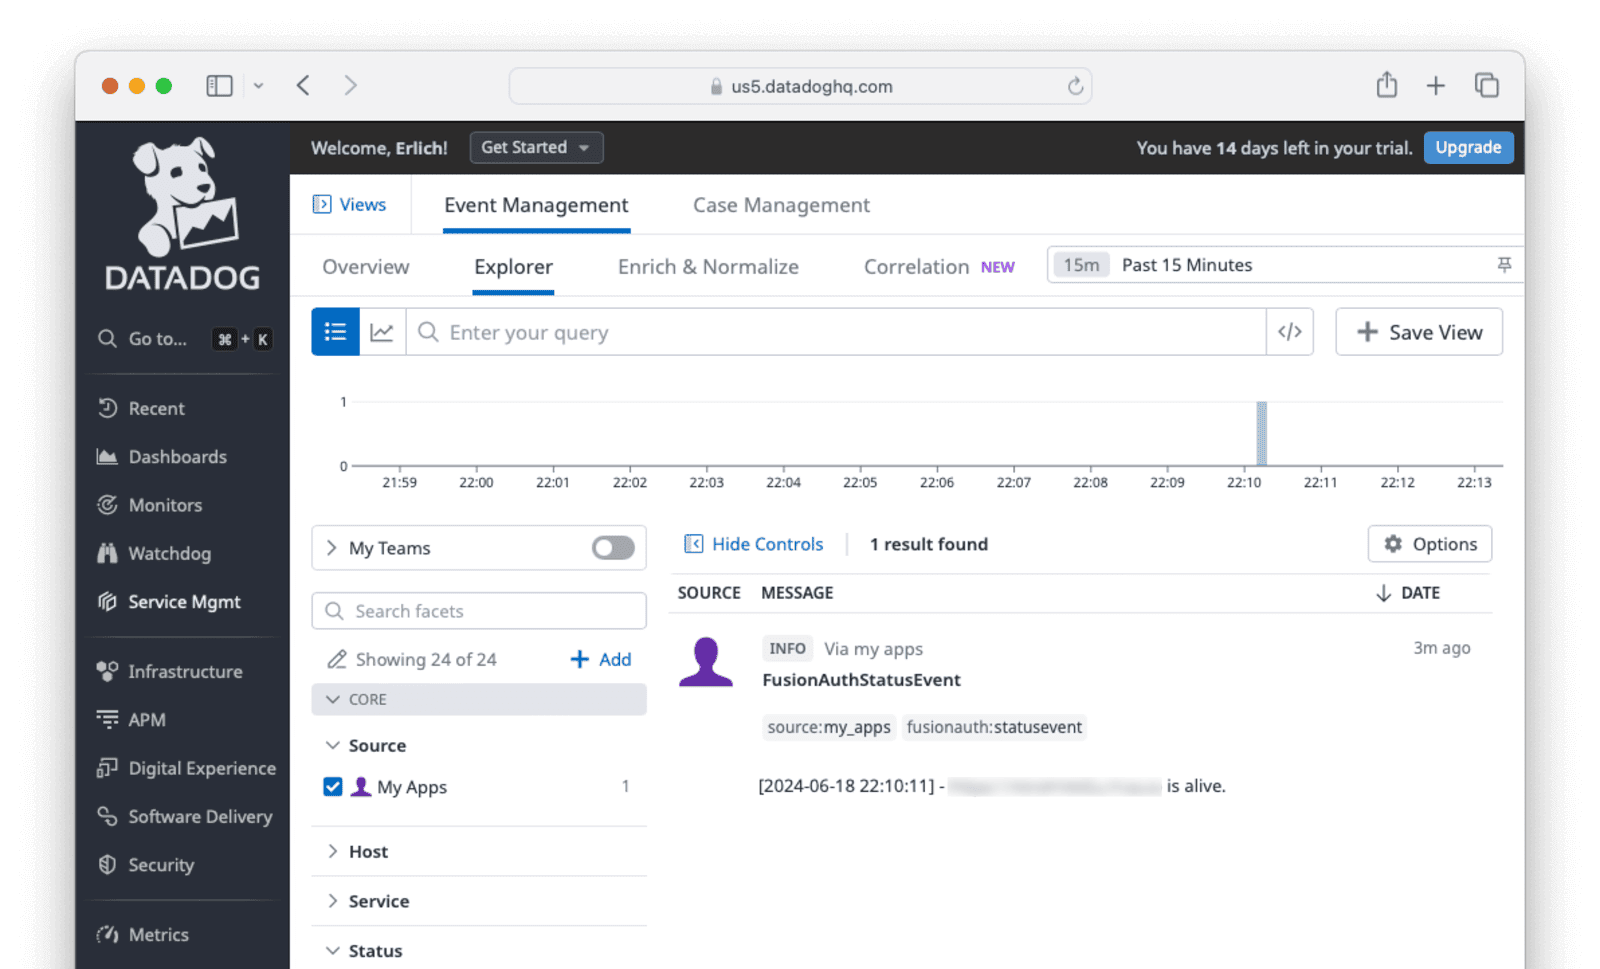
Task: Click the DATE sort arrow icon
Action: 1383,593
